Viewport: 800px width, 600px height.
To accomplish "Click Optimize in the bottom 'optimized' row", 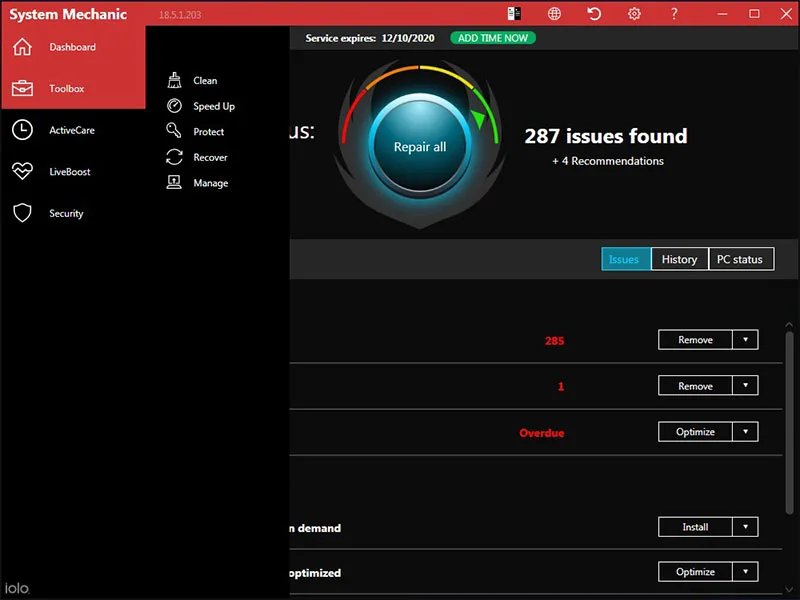I will [695, 572].
